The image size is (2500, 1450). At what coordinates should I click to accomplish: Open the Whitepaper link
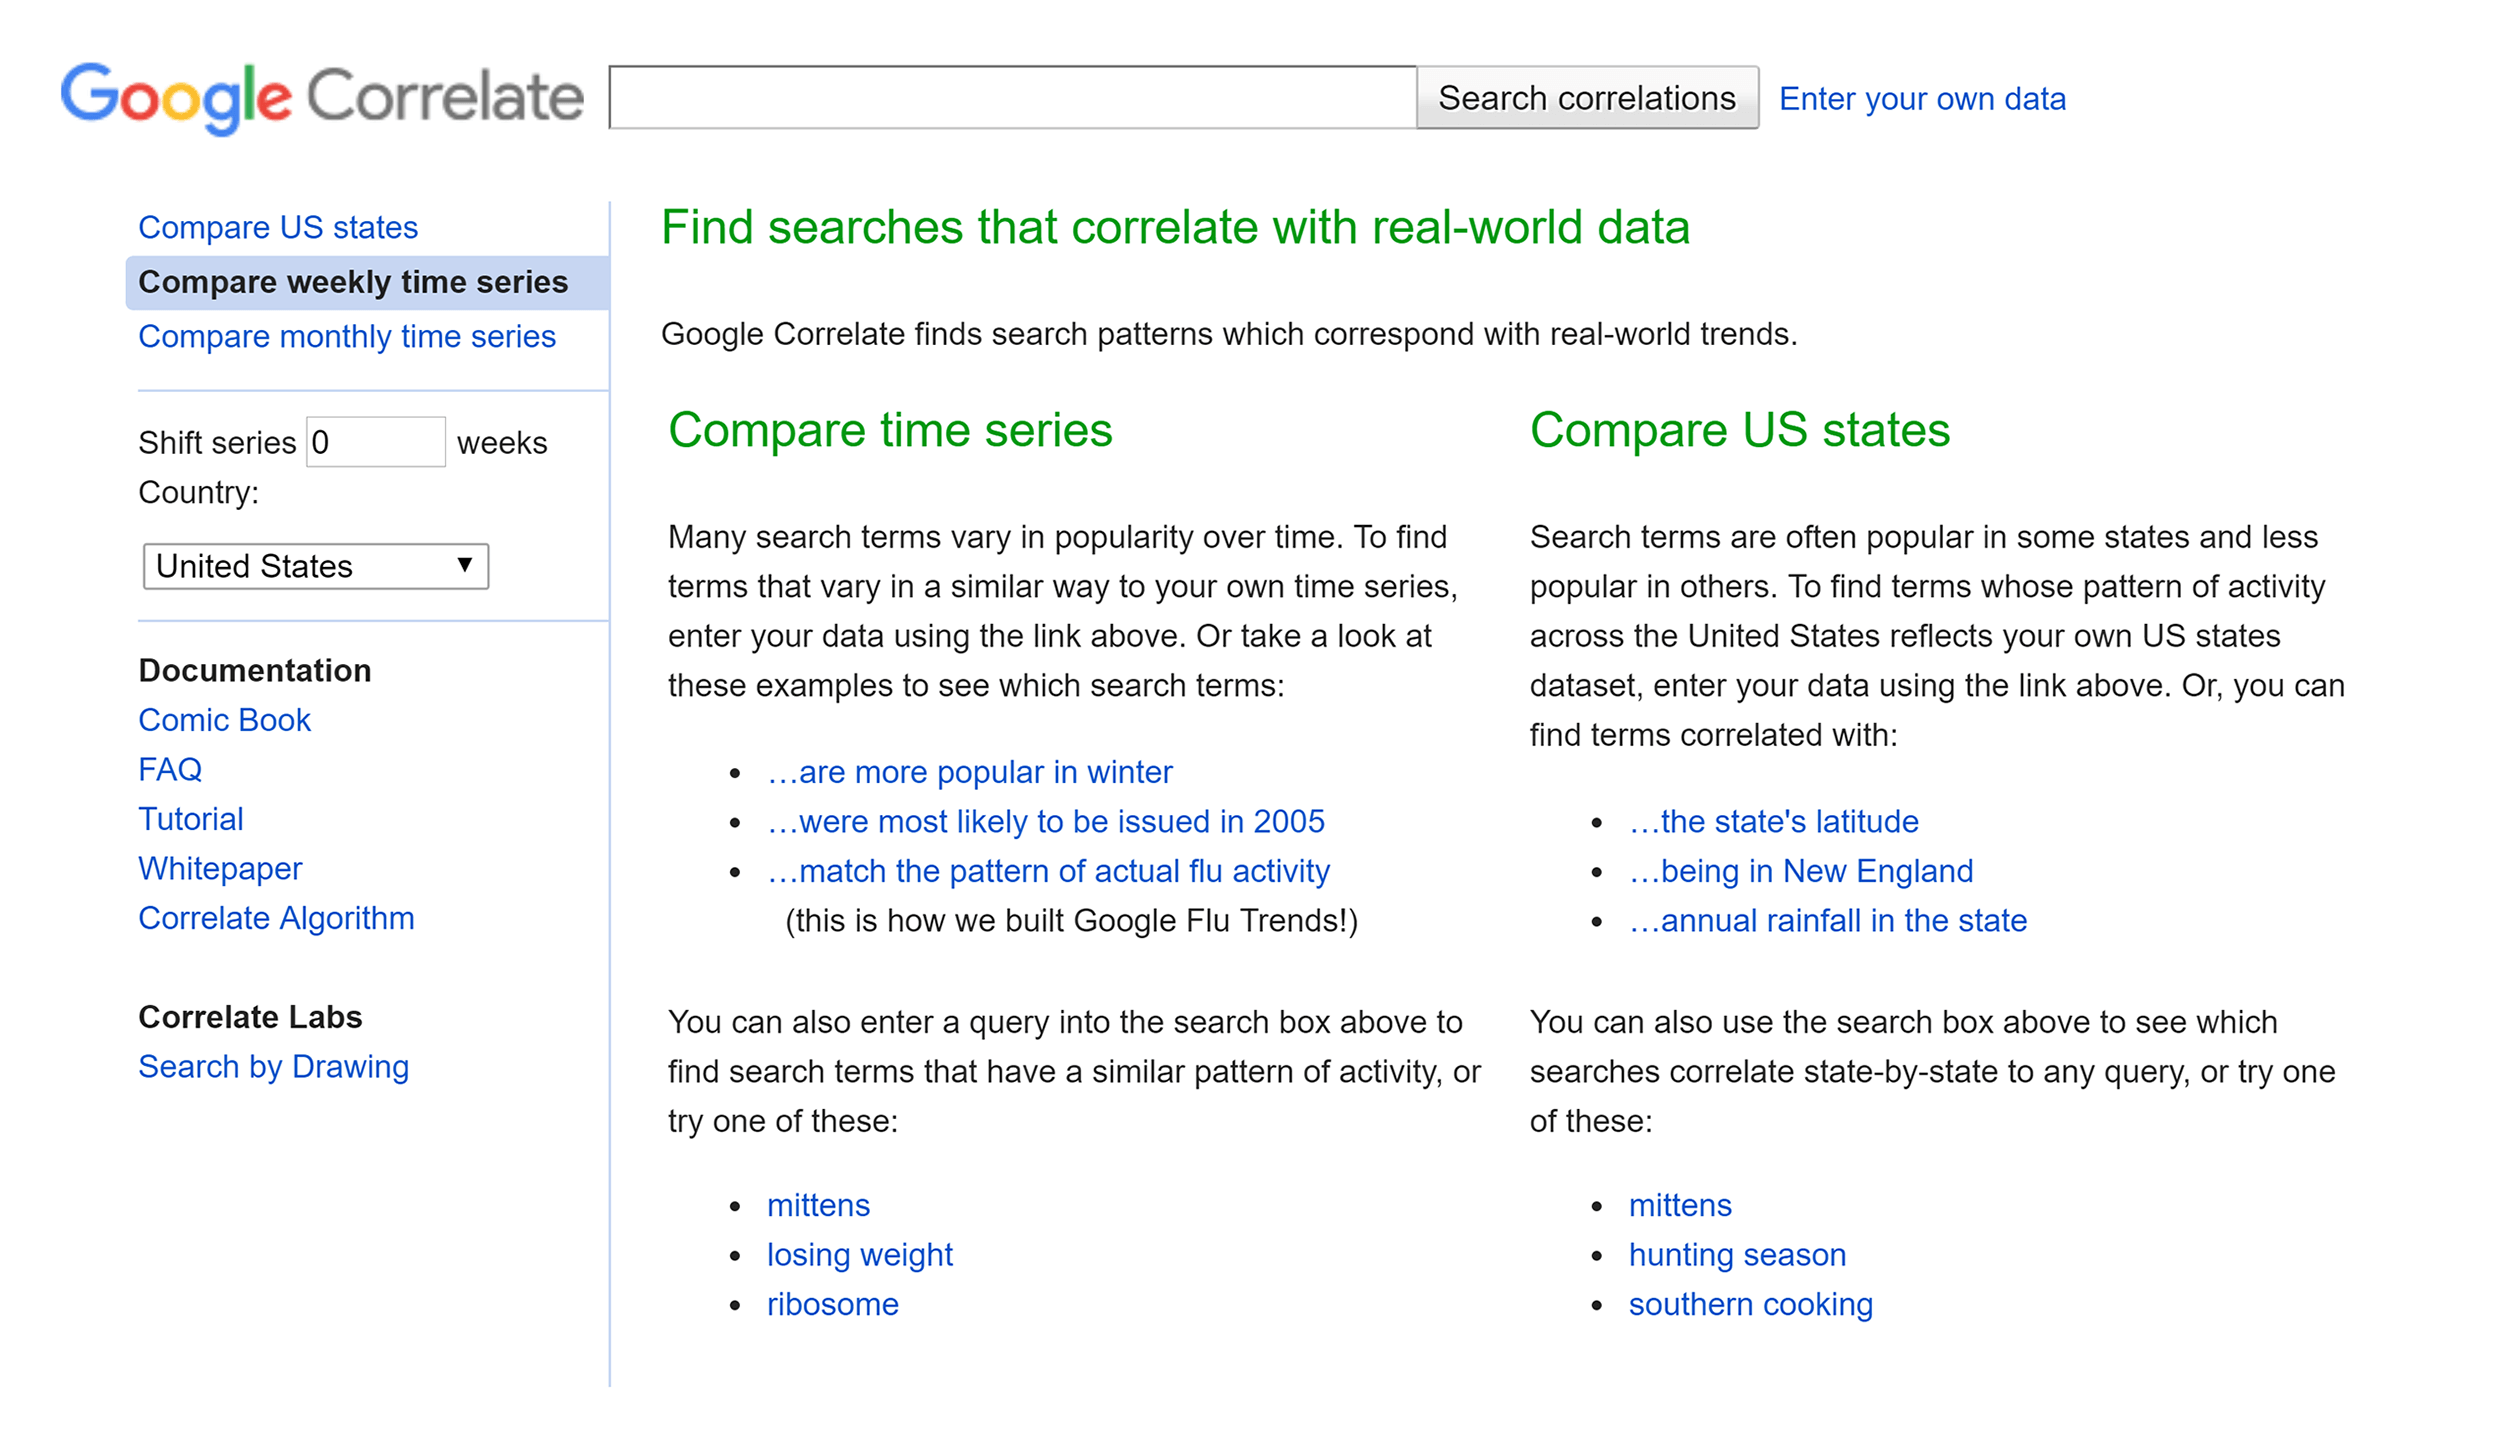click(x=220, y=868)
